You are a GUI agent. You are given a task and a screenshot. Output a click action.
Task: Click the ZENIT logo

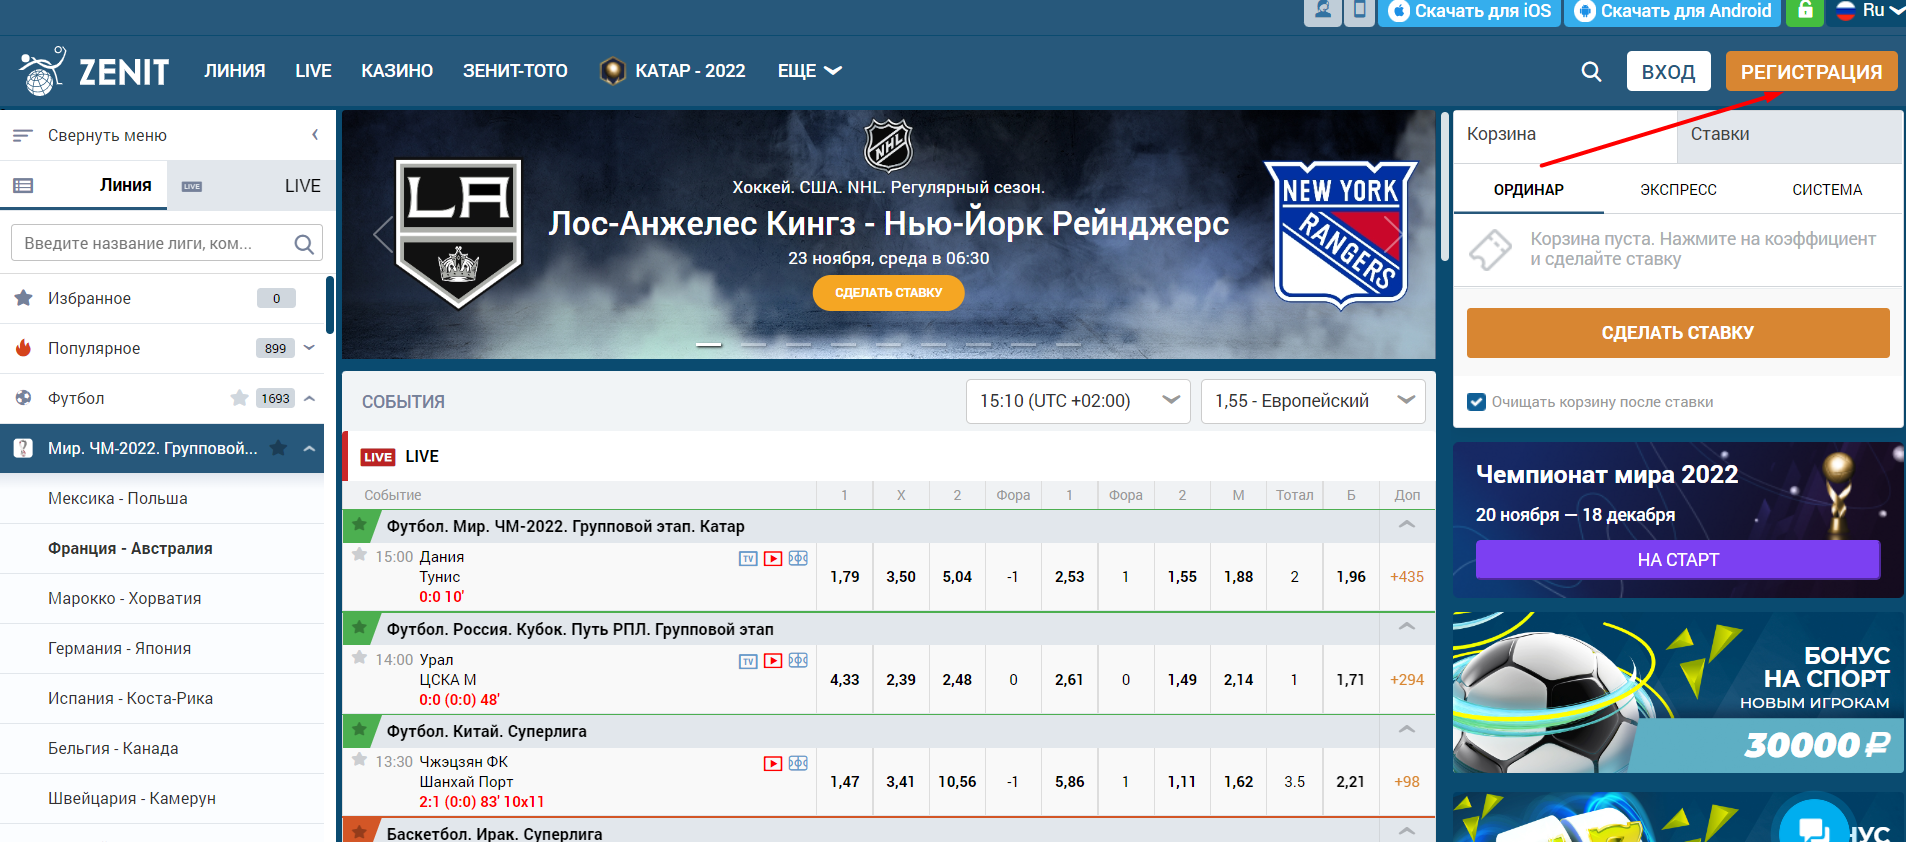(95, 71)
